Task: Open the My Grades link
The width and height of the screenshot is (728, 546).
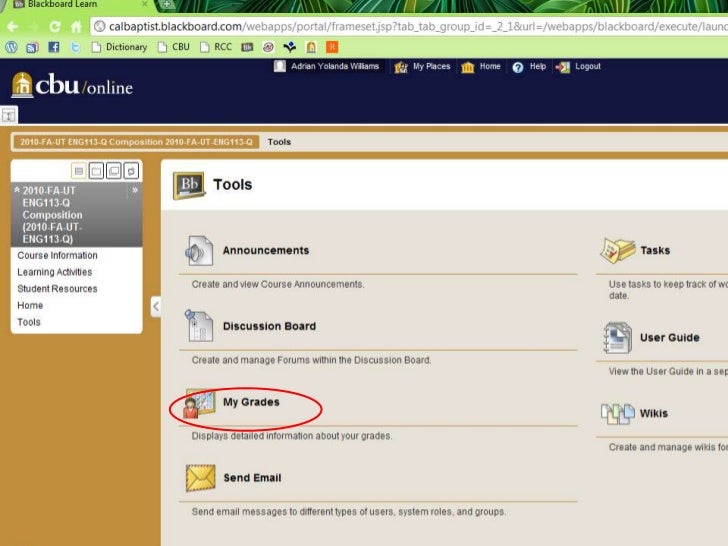Action: point(251,402)
